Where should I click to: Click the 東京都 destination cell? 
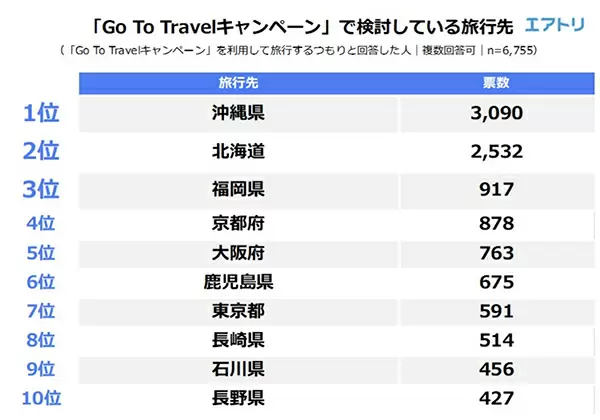tap(238, 311)
